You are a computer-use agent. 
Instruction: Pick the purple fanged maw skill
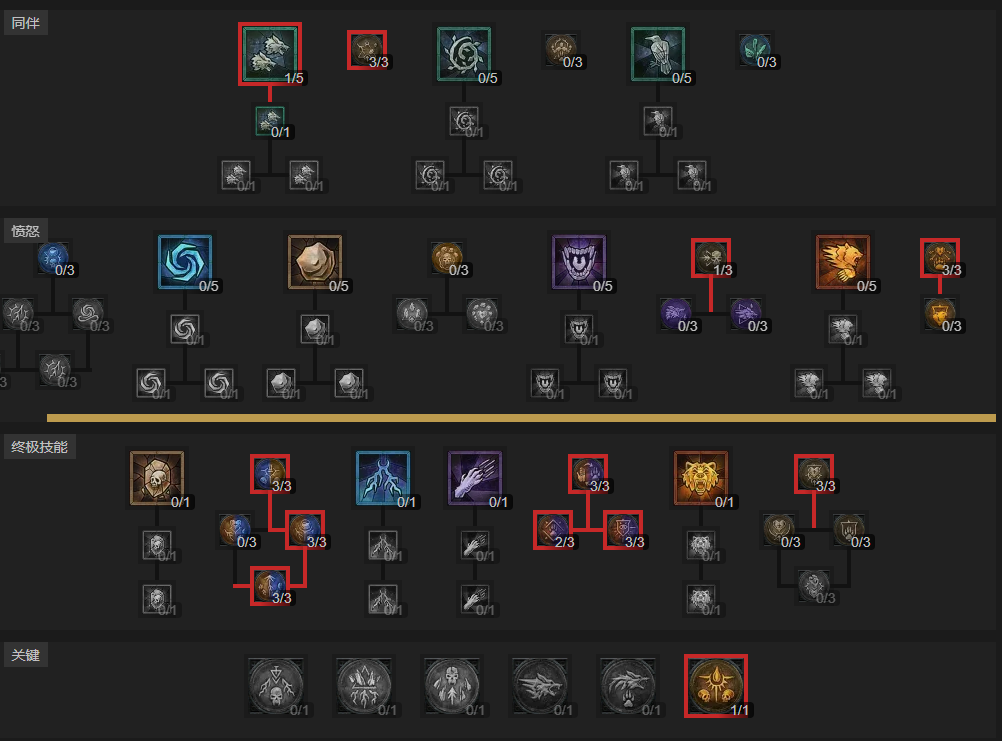point(579,262)
